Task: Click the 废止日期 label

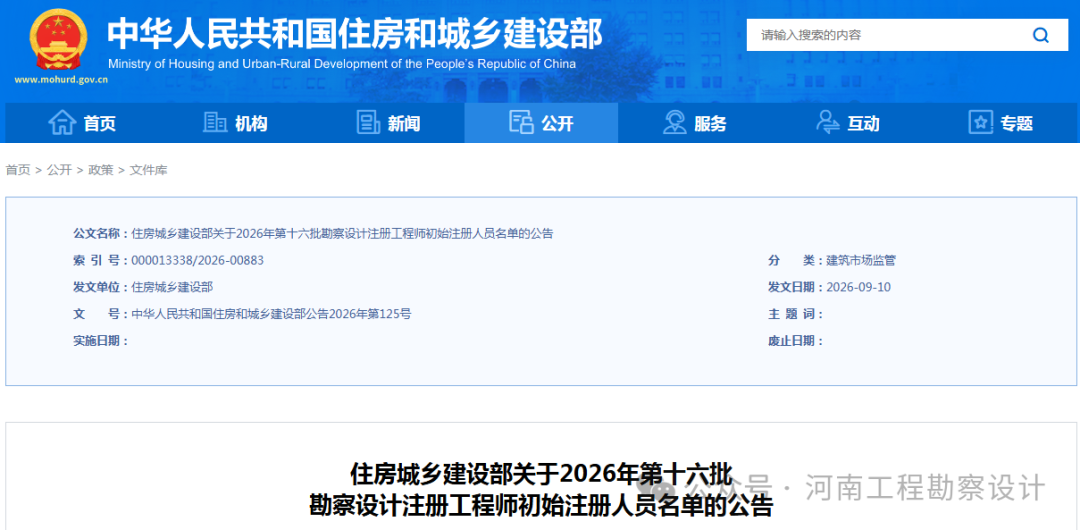Action: (x=796, y=341)
